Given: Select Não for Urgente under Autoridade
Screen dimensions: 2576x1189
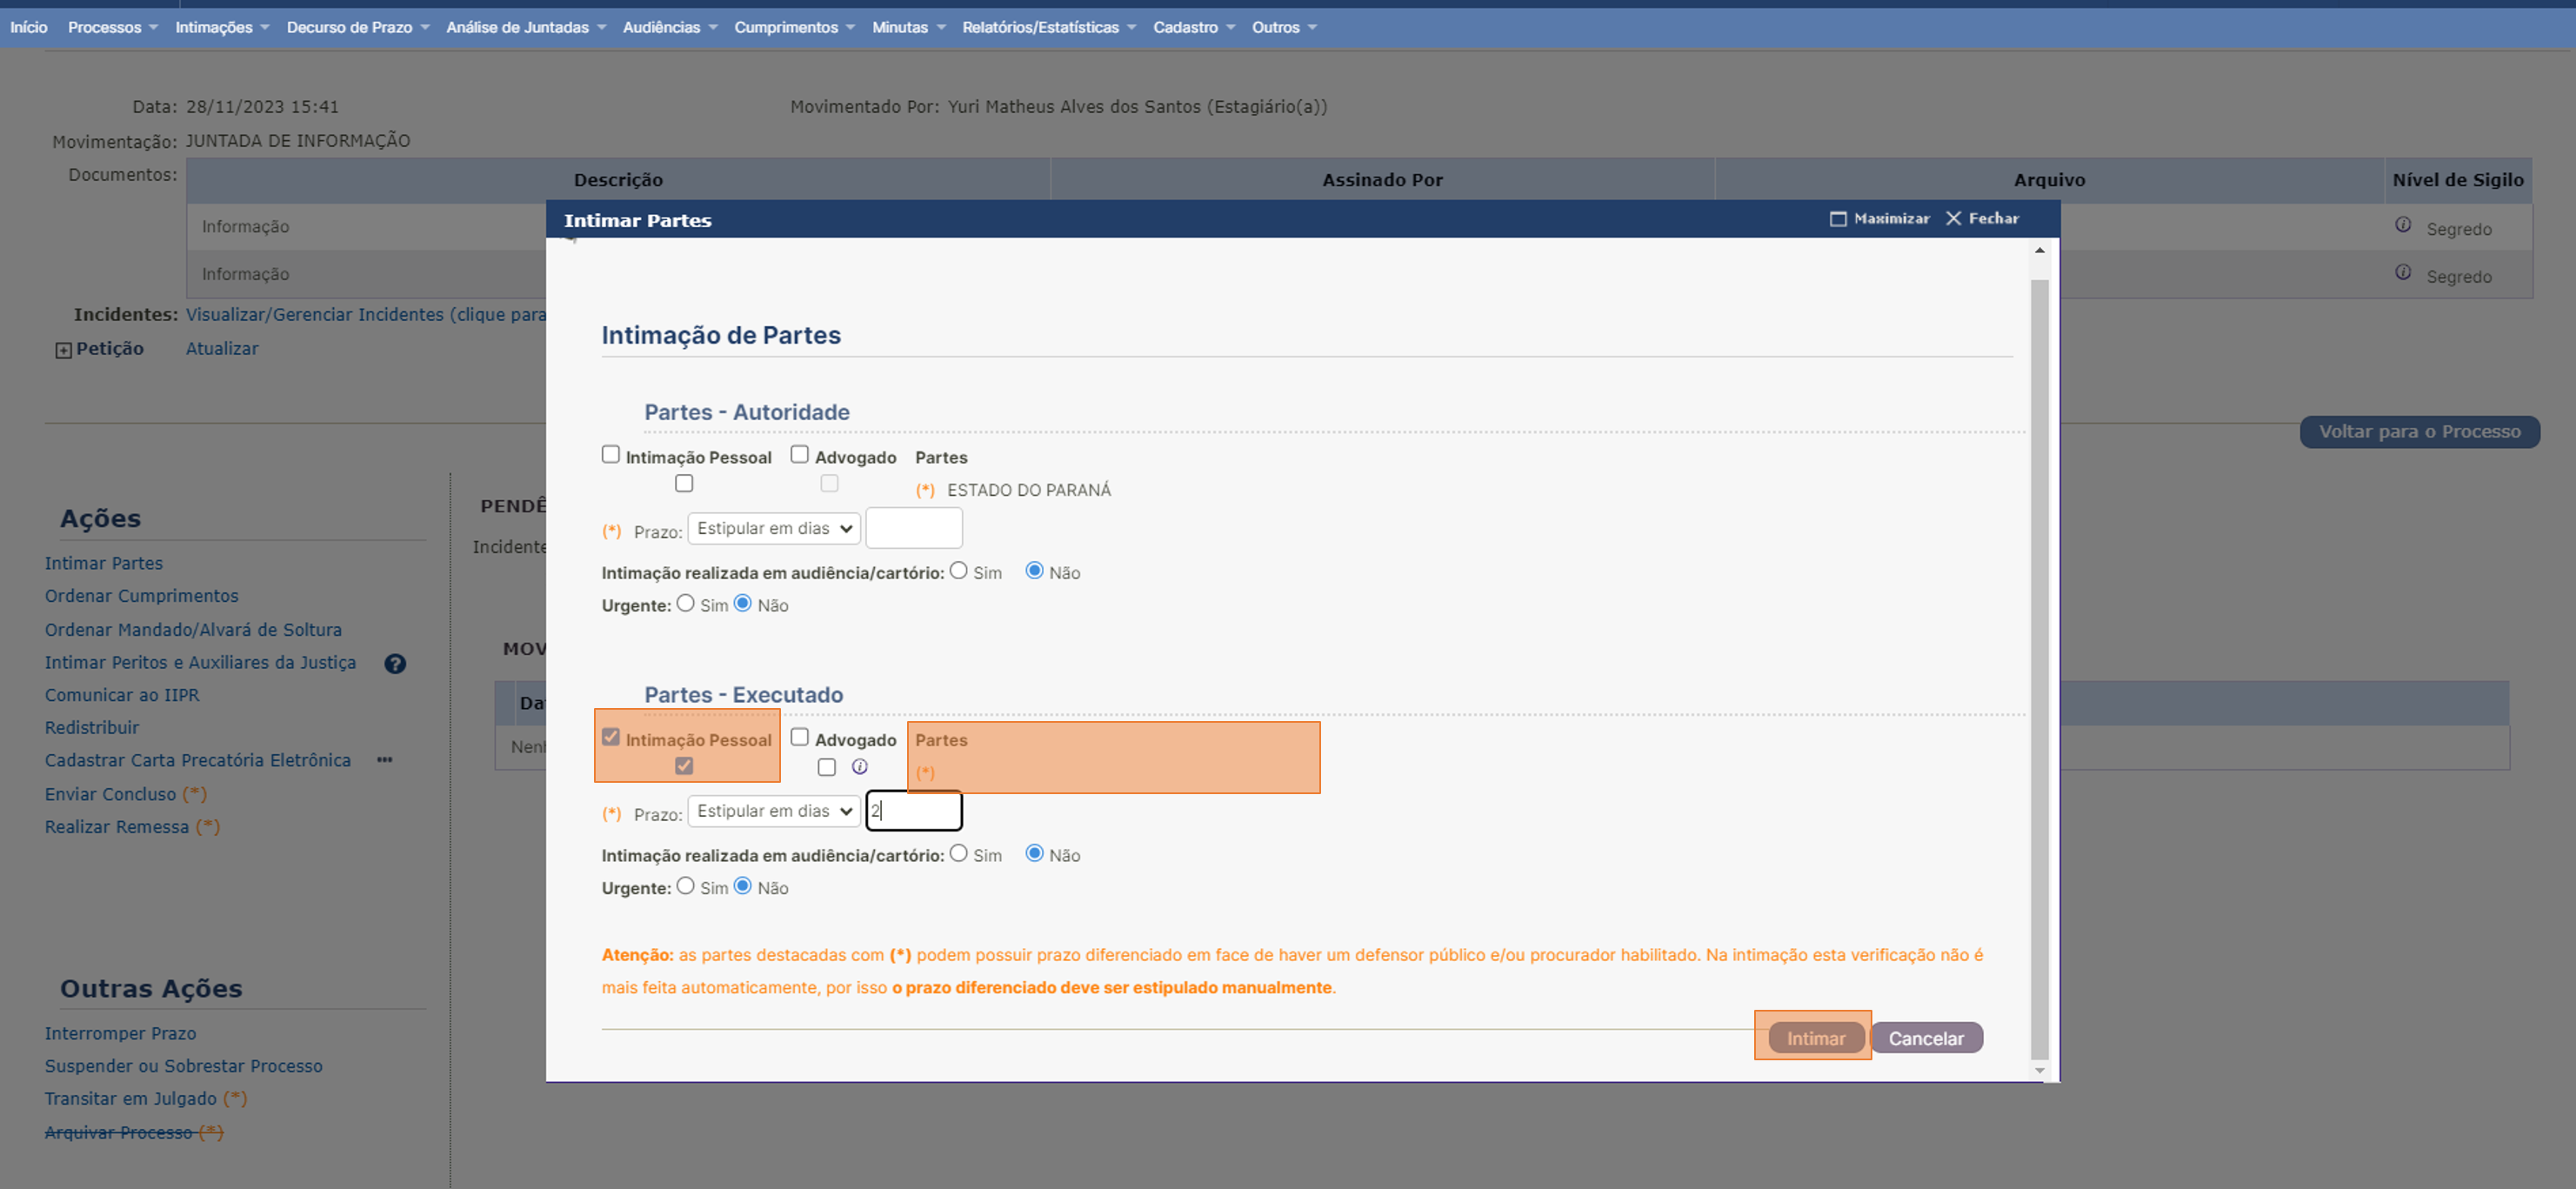Looking at the screenshot, I should click(x=743, y=603).
